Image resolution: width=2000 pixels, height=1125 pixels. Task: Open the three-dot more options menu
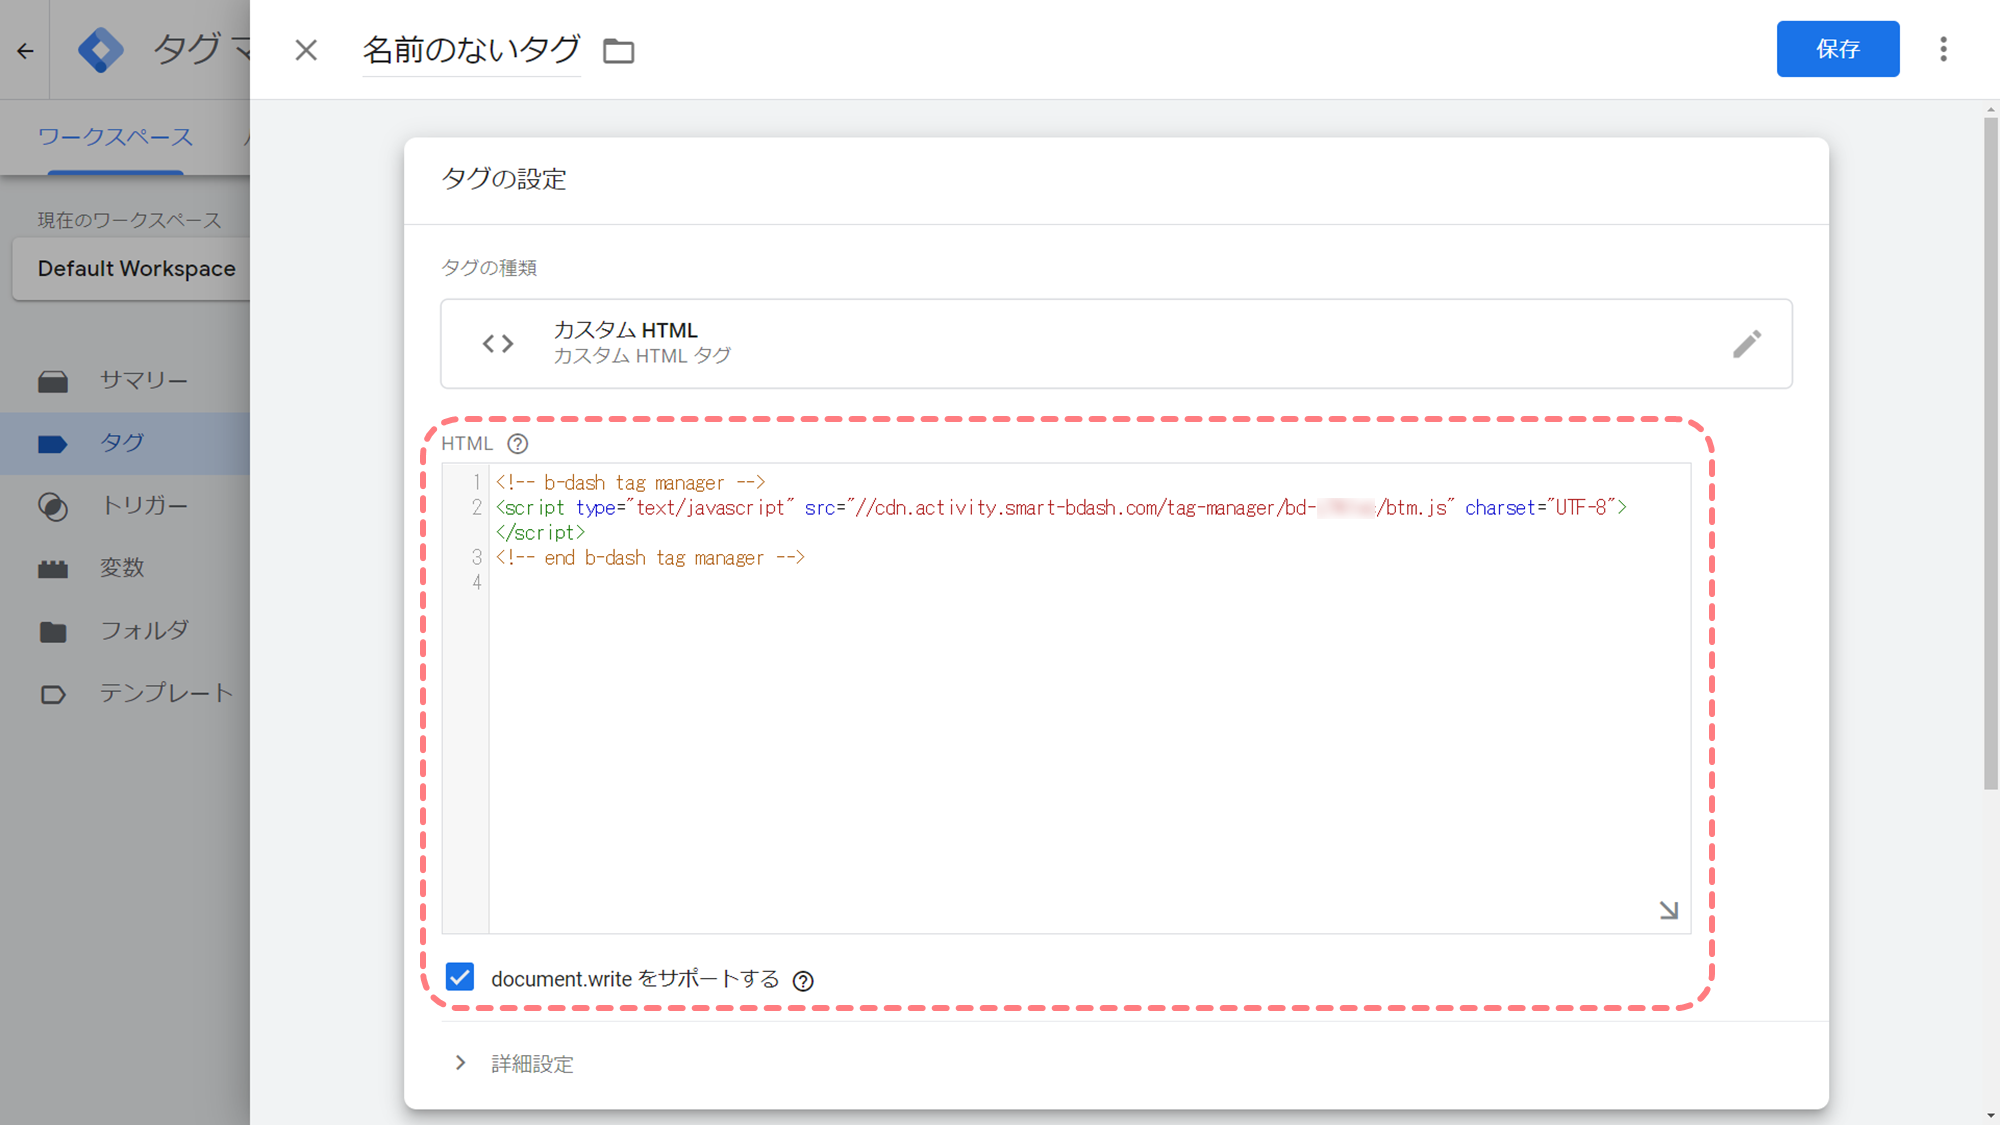point(1943,49)
